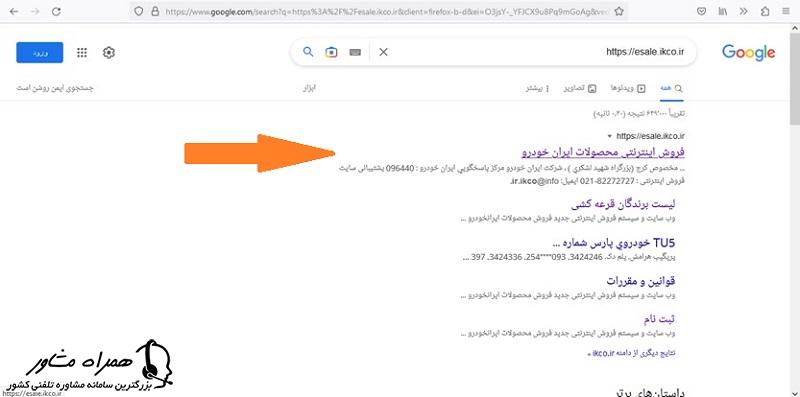Go back using the browser back arrow

(x=14, y=11)
